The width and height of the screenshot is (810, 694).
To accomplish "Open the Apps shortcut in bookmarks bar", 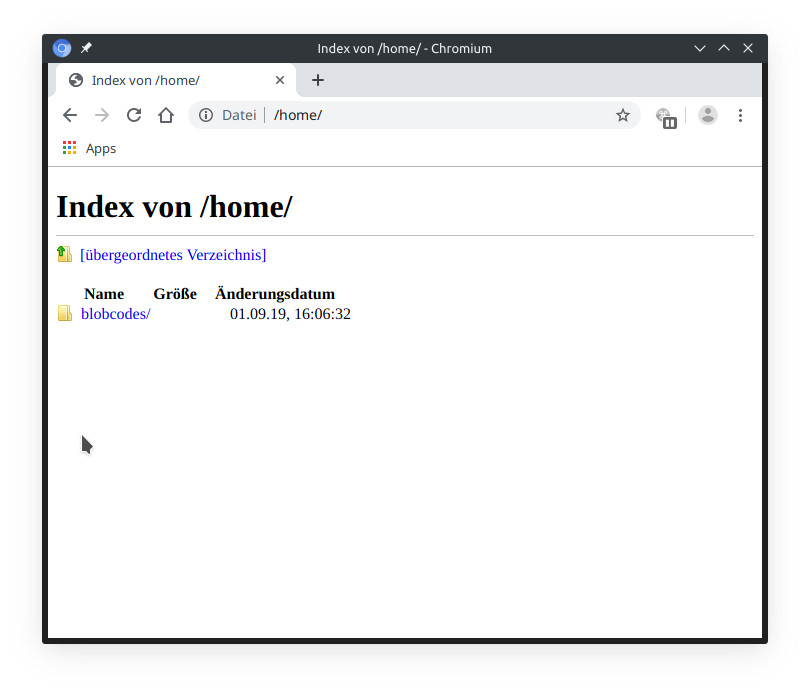I will pos(89,148).
